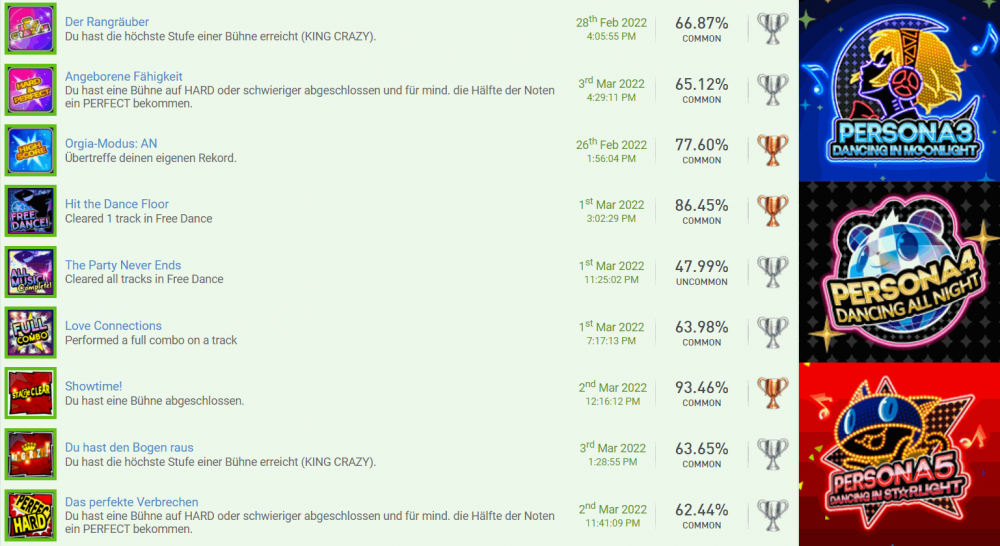Click the Persona 5 Dancing in Starlight artwork
This screenshot has width=1000, height=546.
(x=899, y=454)
